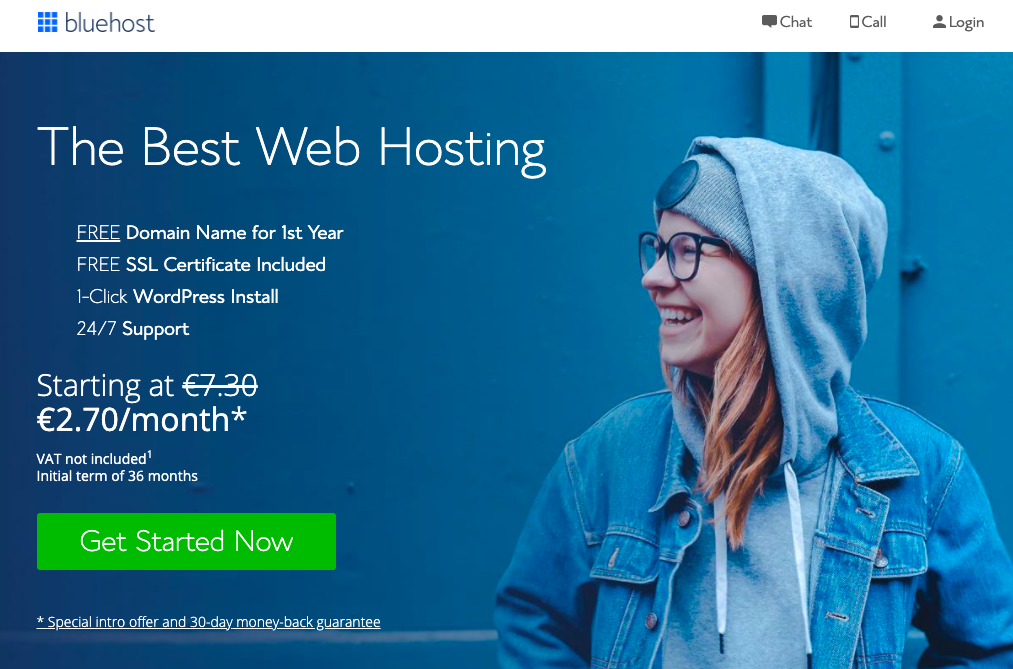Click the bluehost blue grid logo icon

(47, 22)
